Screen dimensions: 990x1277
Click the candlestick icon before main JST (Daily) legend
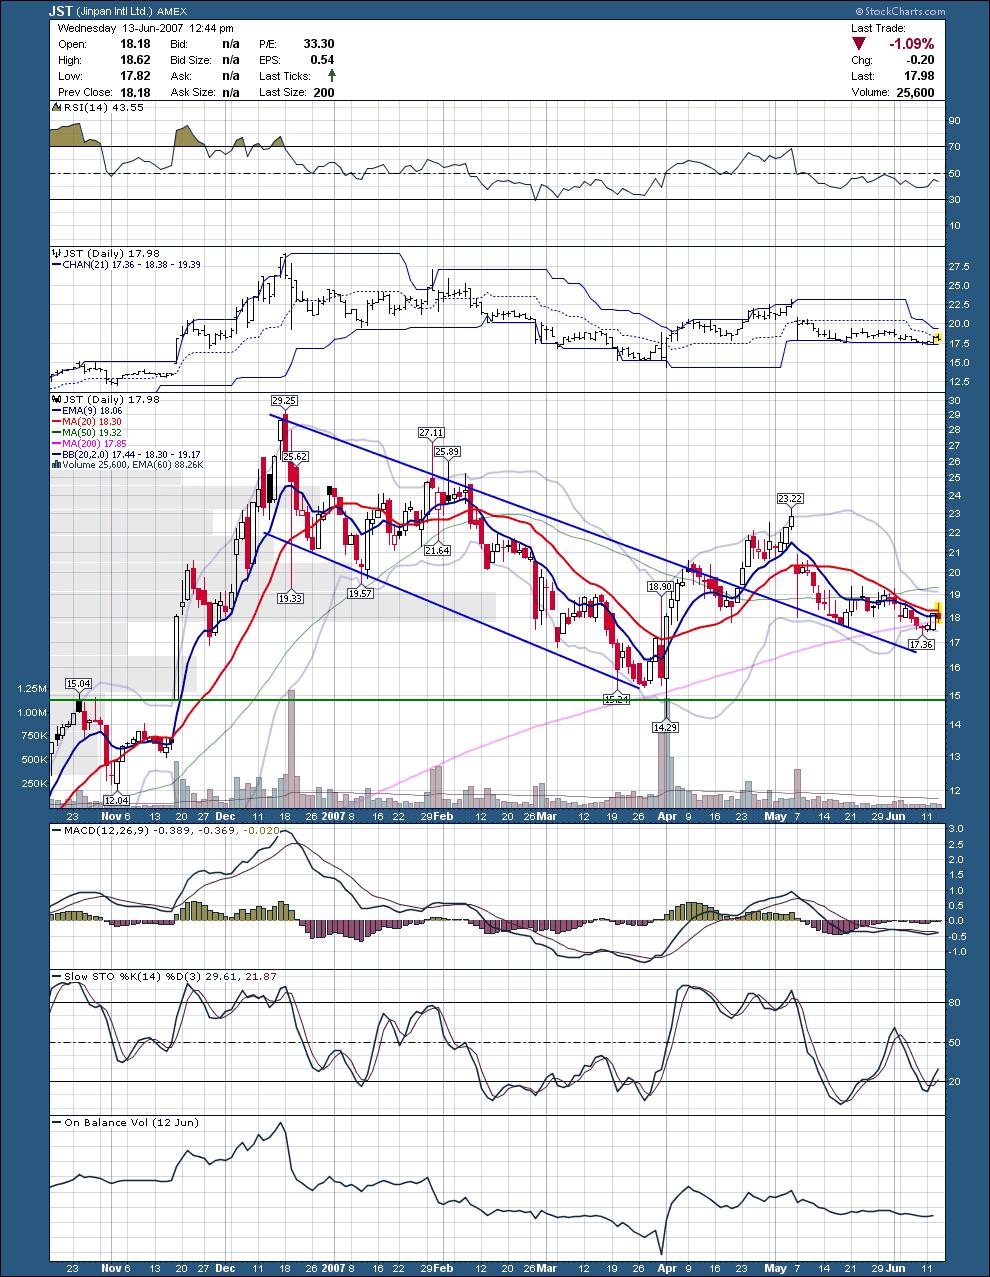pos(57,399)
